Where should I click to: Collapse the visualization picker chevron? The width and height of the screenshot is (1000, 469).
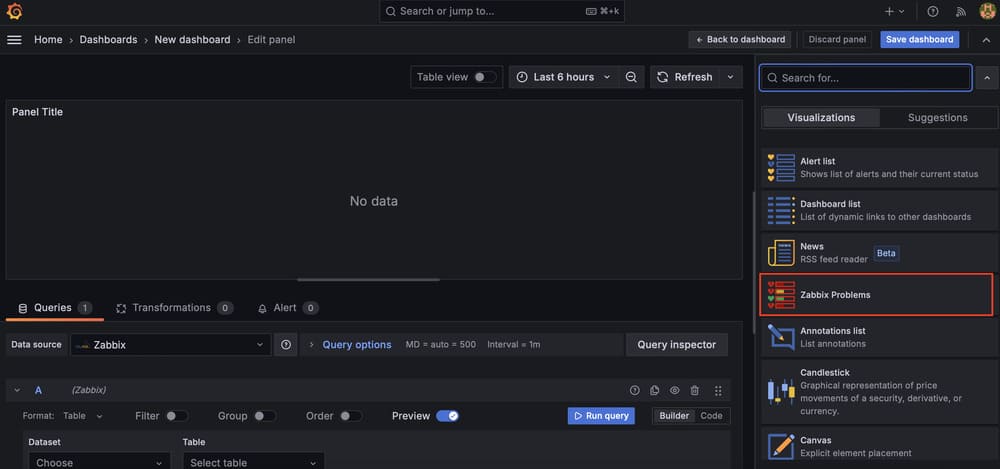pos(987,78)
